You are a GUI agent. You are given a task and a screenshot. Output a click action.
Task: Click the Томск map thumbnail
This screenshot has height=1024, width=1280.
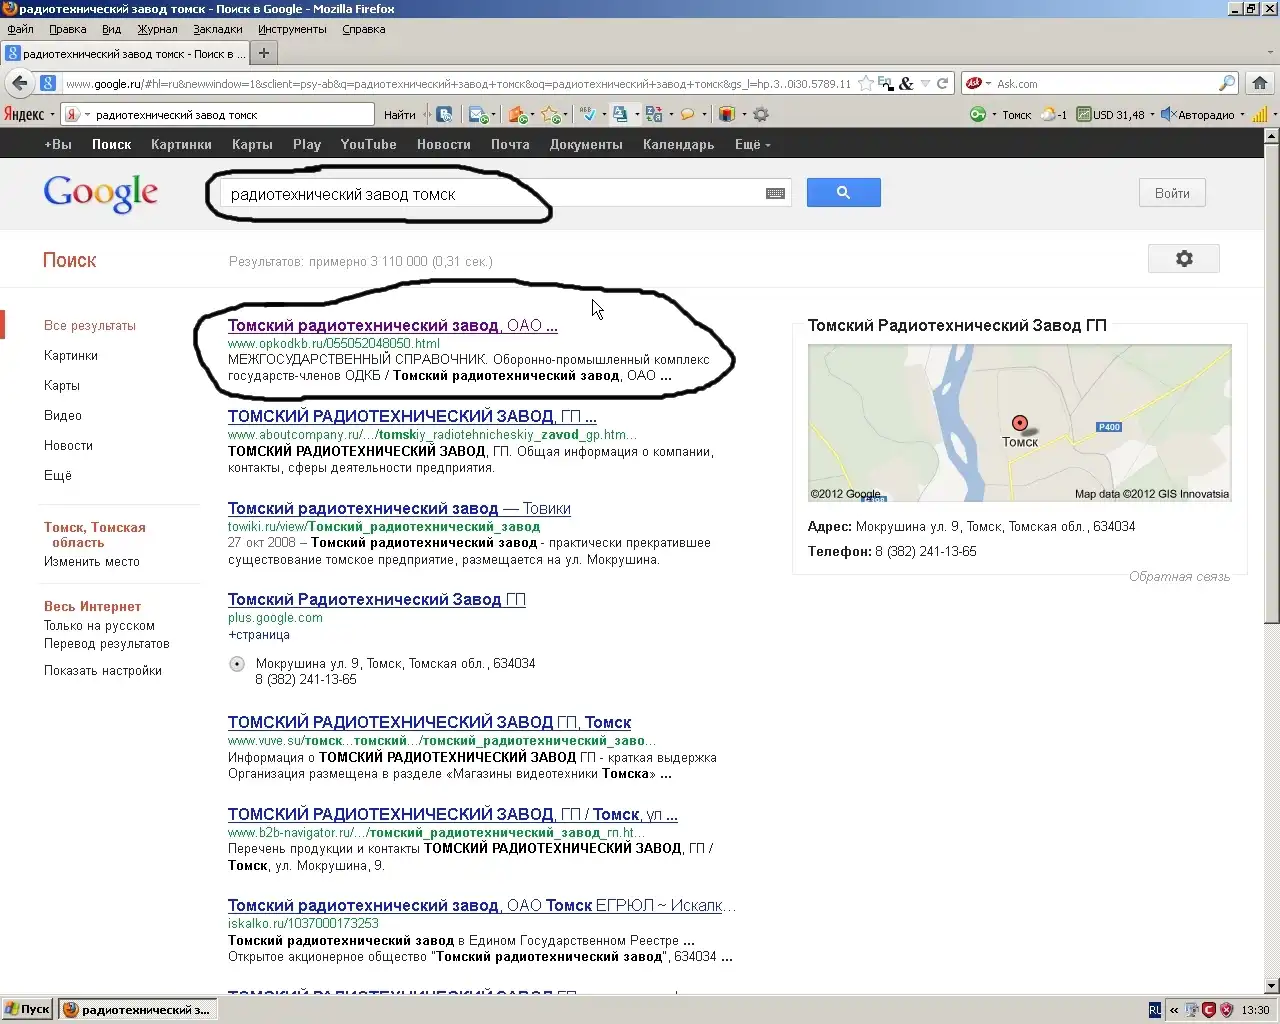1019,423
